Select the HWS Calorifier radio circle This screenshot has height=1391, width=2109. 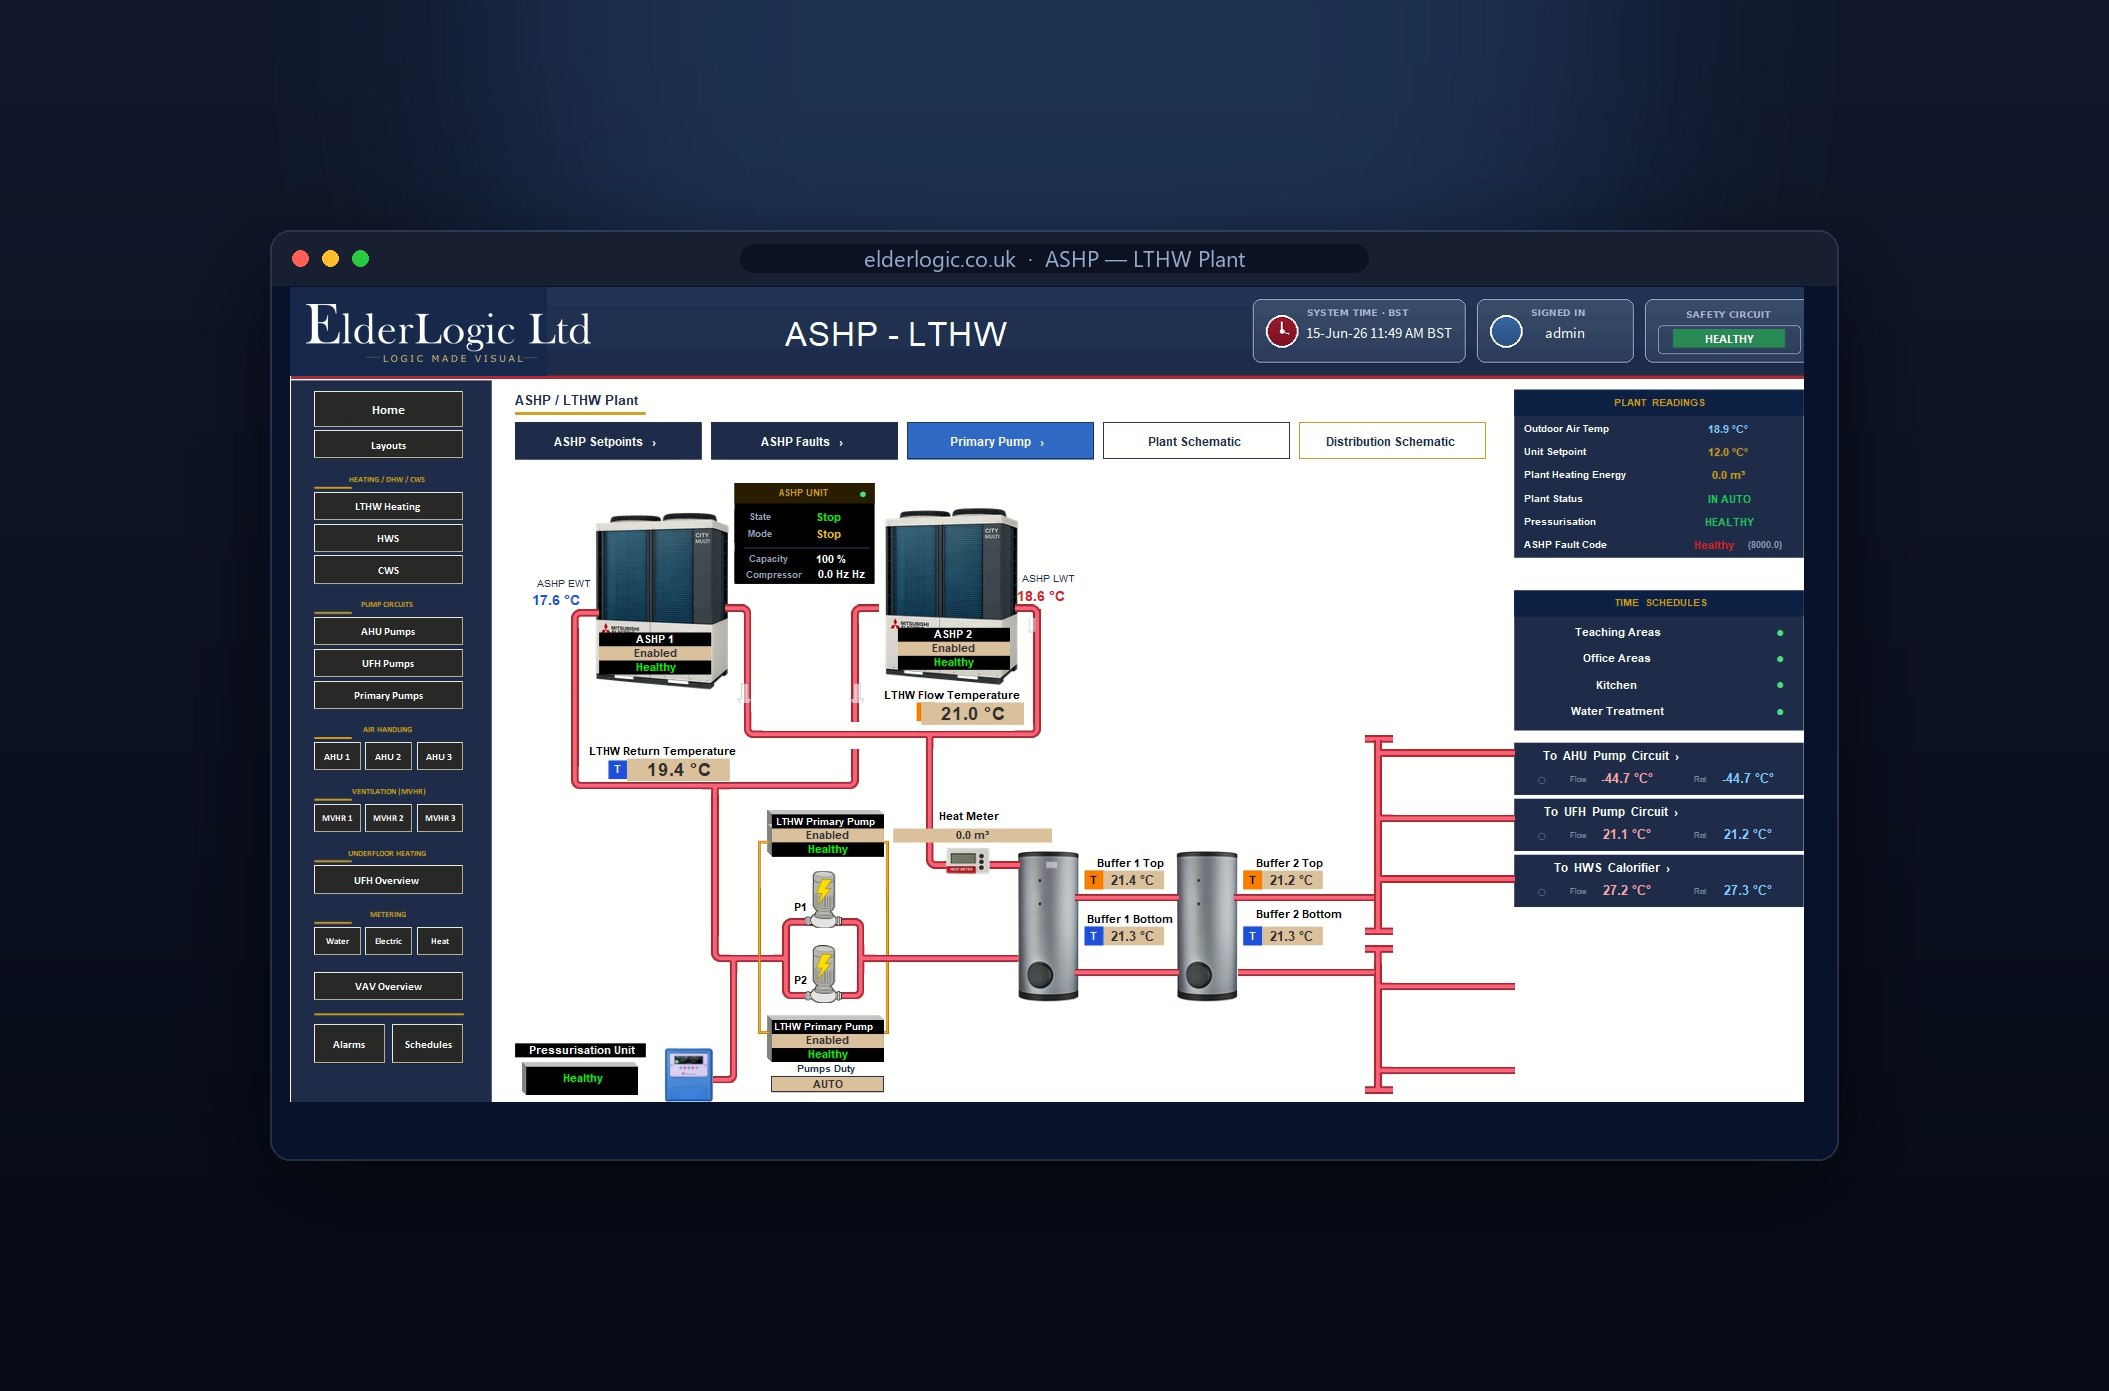[x=1542, y=892]
